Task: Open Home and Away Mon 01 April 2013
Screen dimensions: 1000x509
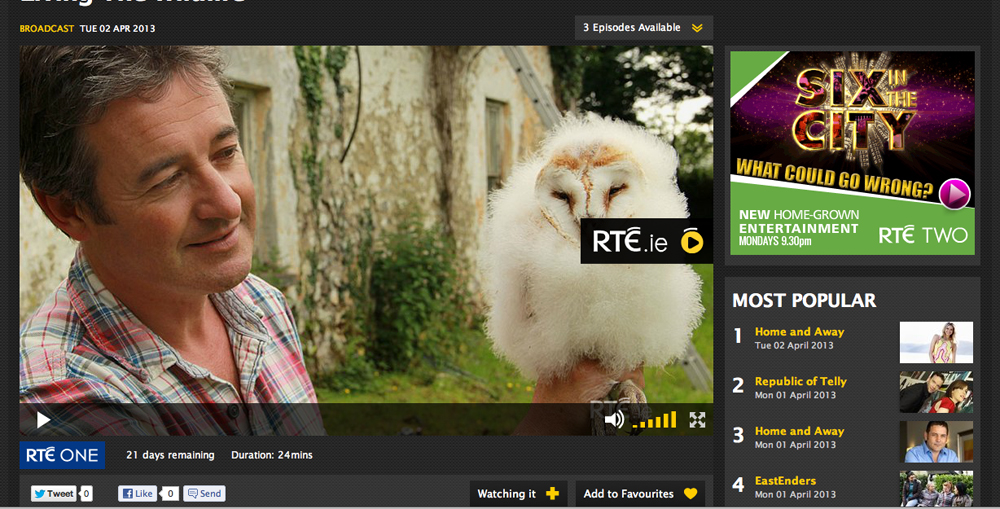Action: [x=799, y=431]
